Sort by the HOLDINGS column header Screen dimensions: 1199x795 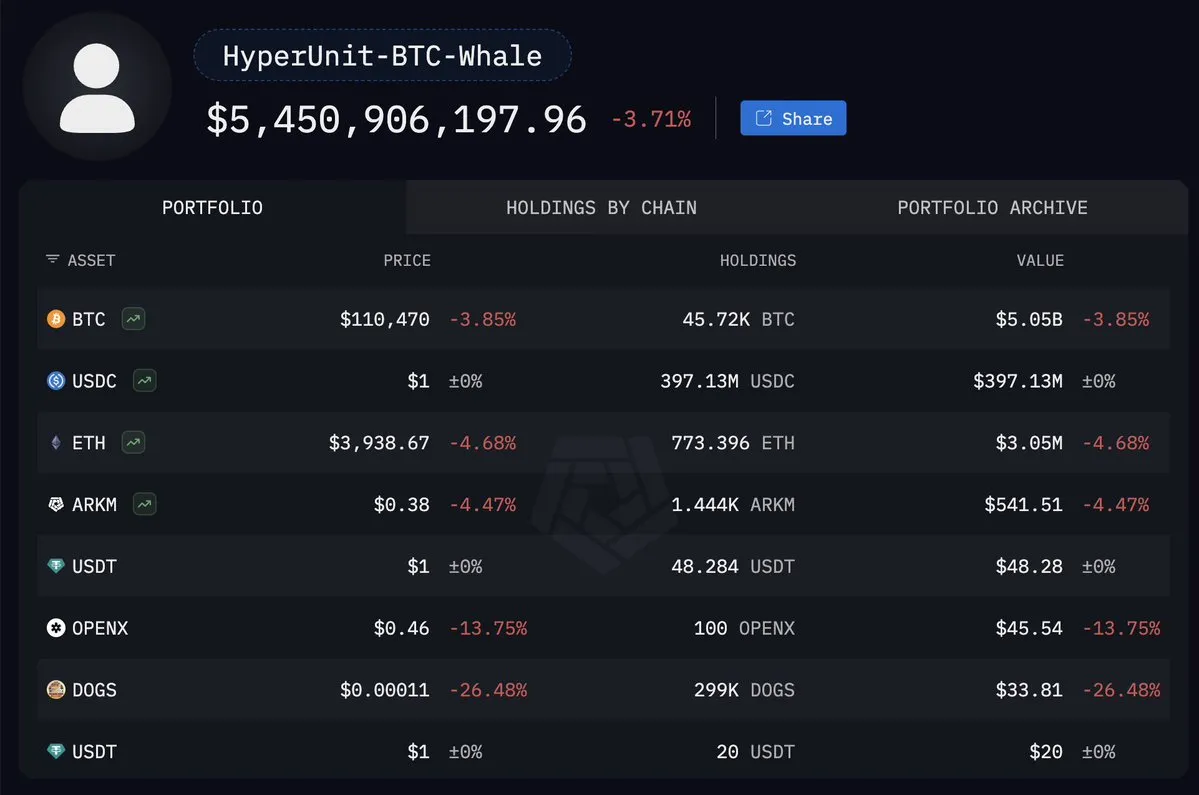[758, 260]
